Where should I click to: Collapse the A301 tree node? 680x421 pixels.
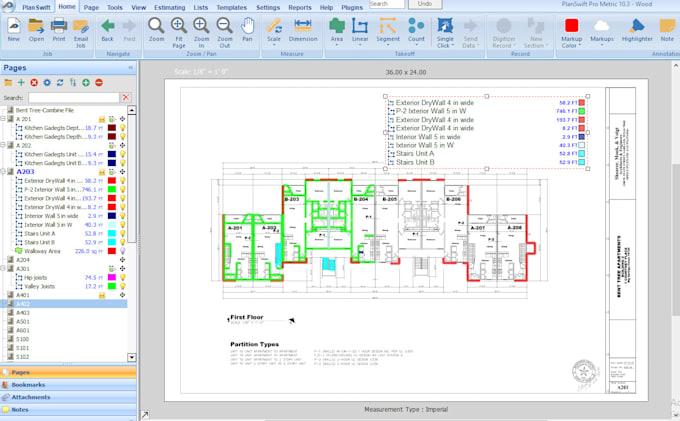pyautogui.click(x=3, y=269)
